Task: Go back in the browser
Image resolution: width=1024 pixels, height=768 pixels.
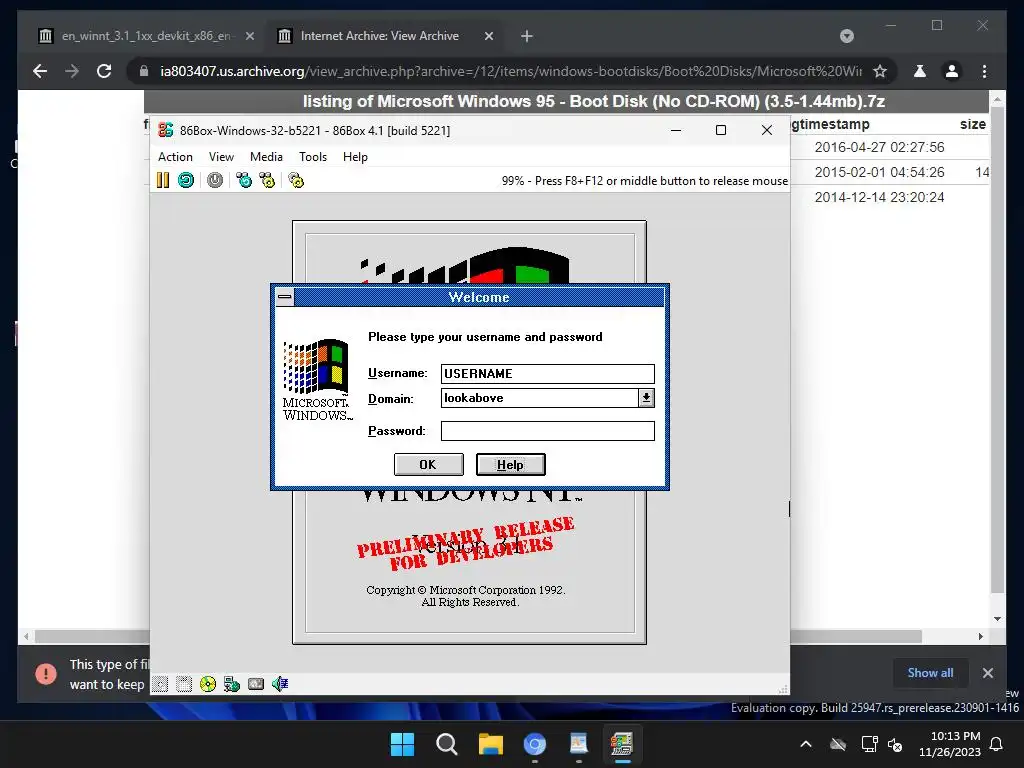Action: pos(40,71)
